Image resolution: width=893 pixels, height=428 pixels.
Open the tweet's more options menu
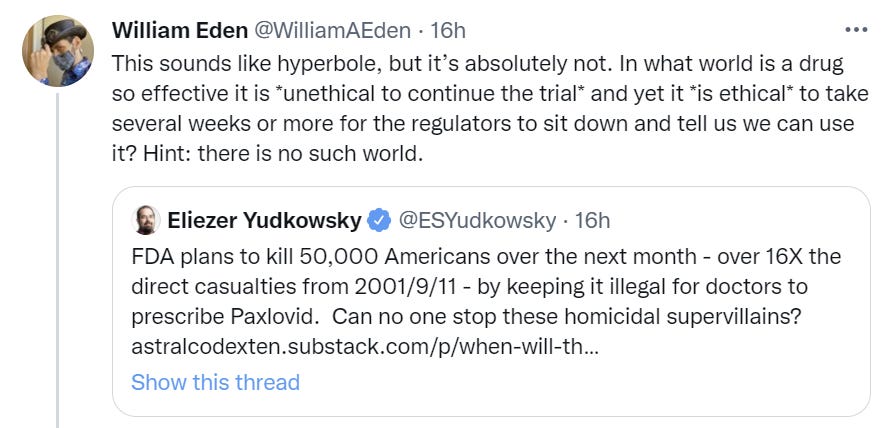click(857, 29)
